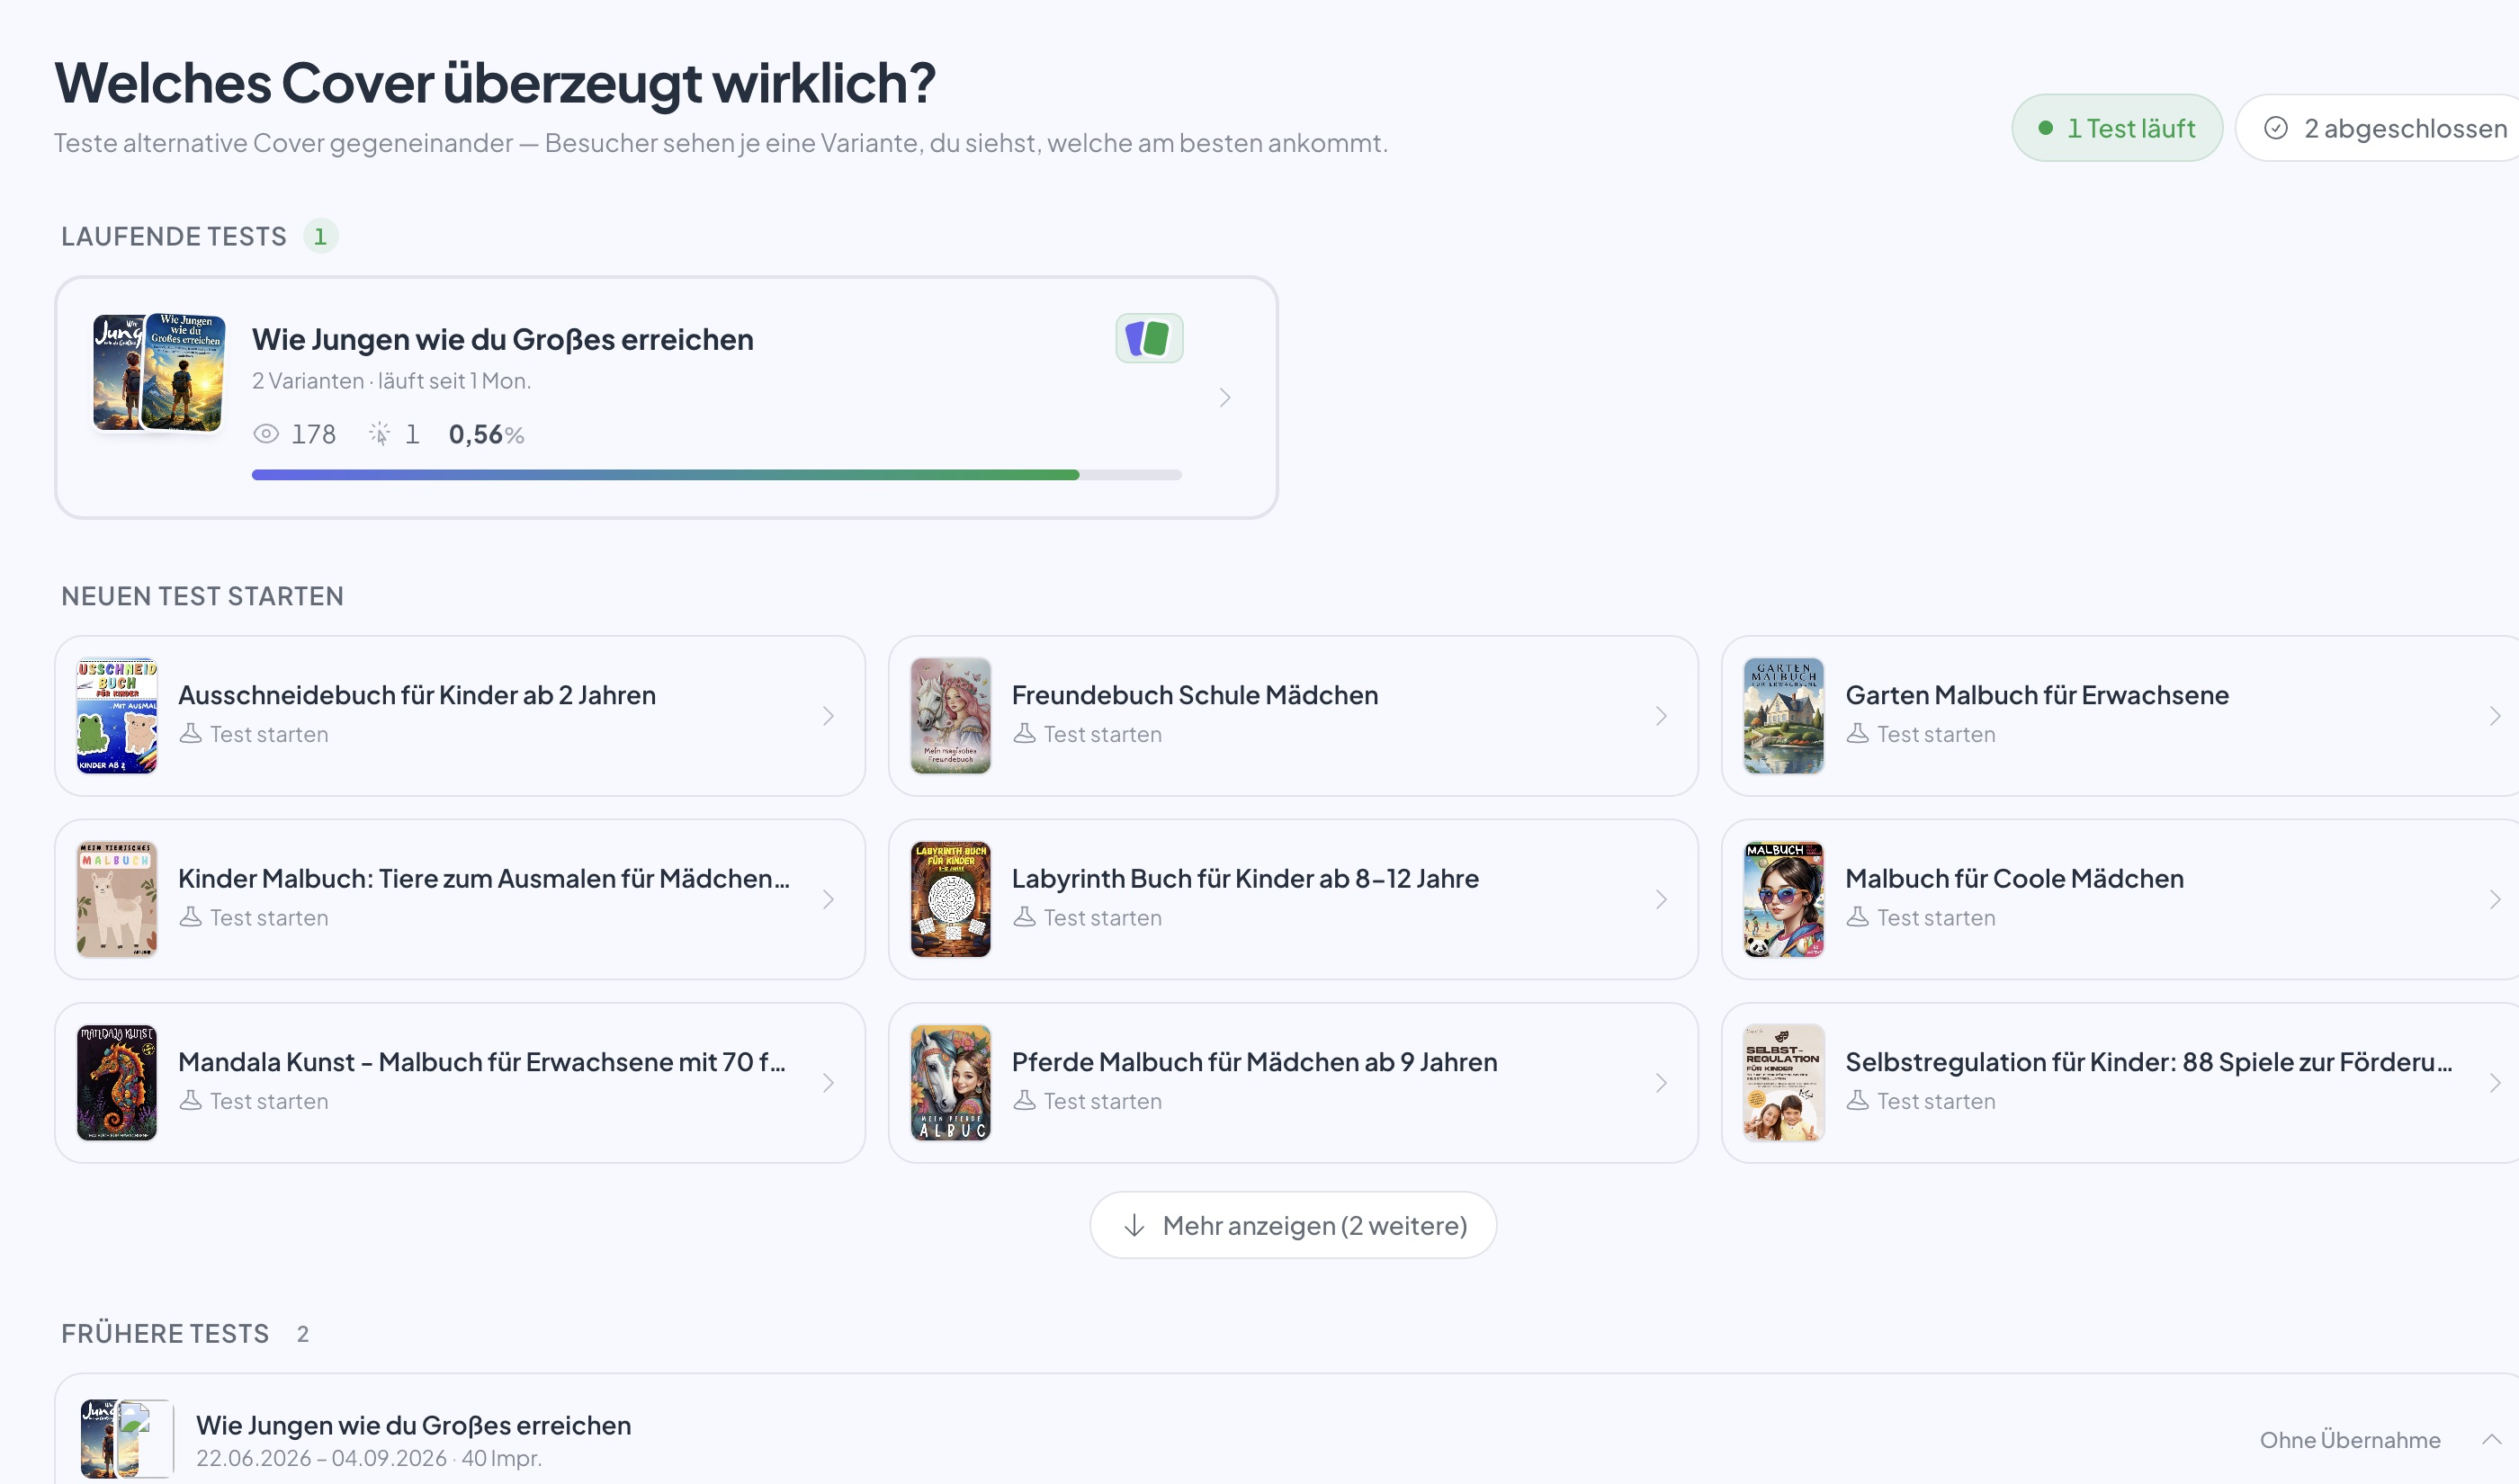This screenshot has width=2519, height=1484.
Task: Click the Ohne Übernahme label
Action: click(x=2349, y=1440)
